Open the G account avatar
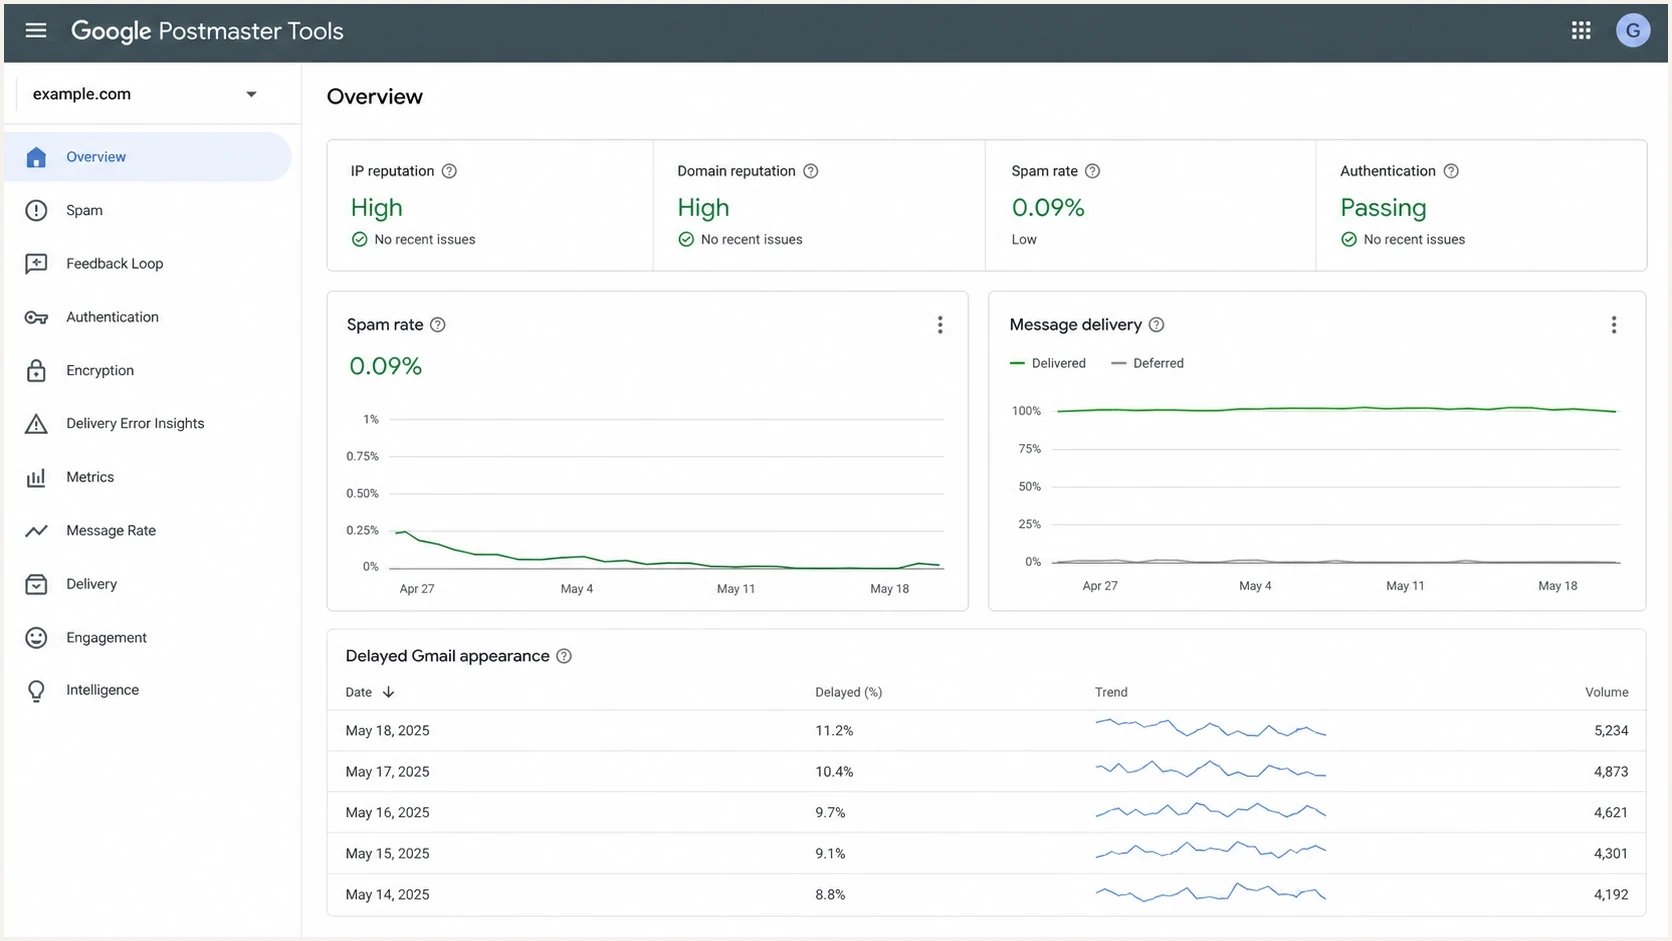Image resolution: width=1672 pixels, height=941 pixels. point(1633,31)
